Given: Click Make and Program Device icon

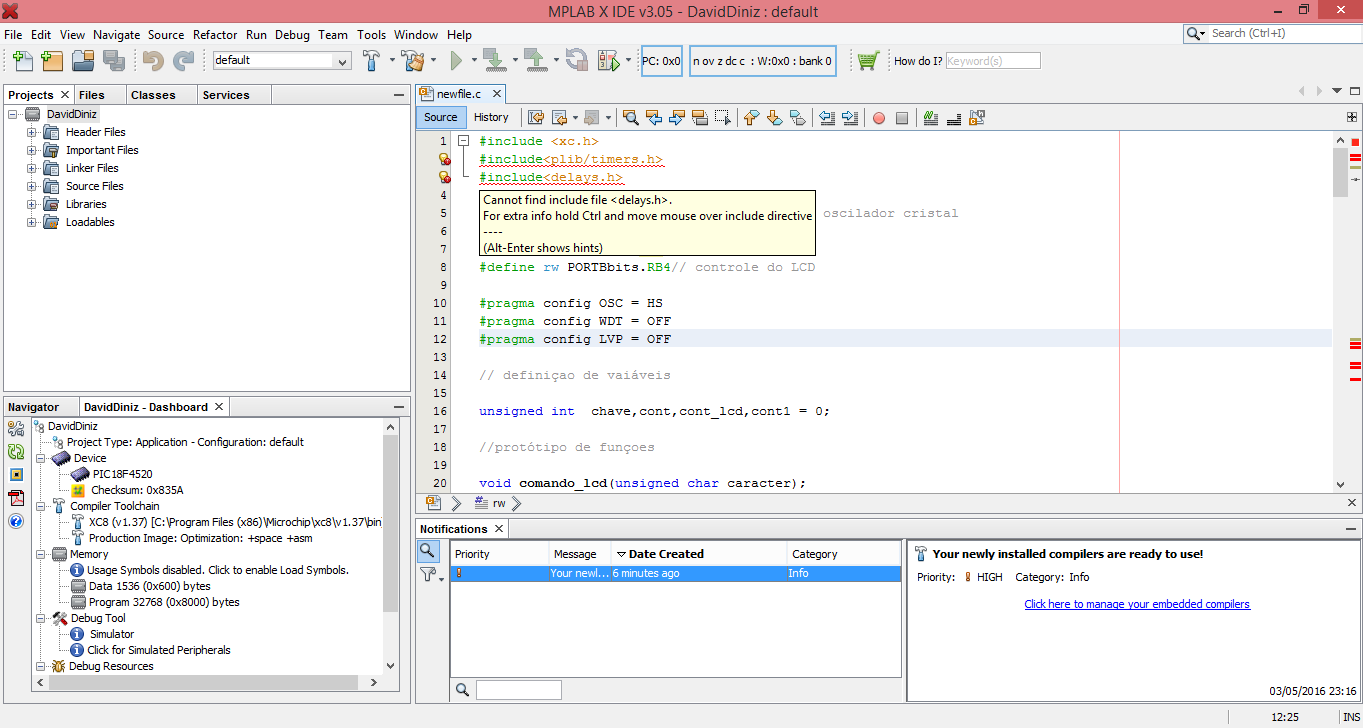Looking at the screenshot, I should 493,61.
